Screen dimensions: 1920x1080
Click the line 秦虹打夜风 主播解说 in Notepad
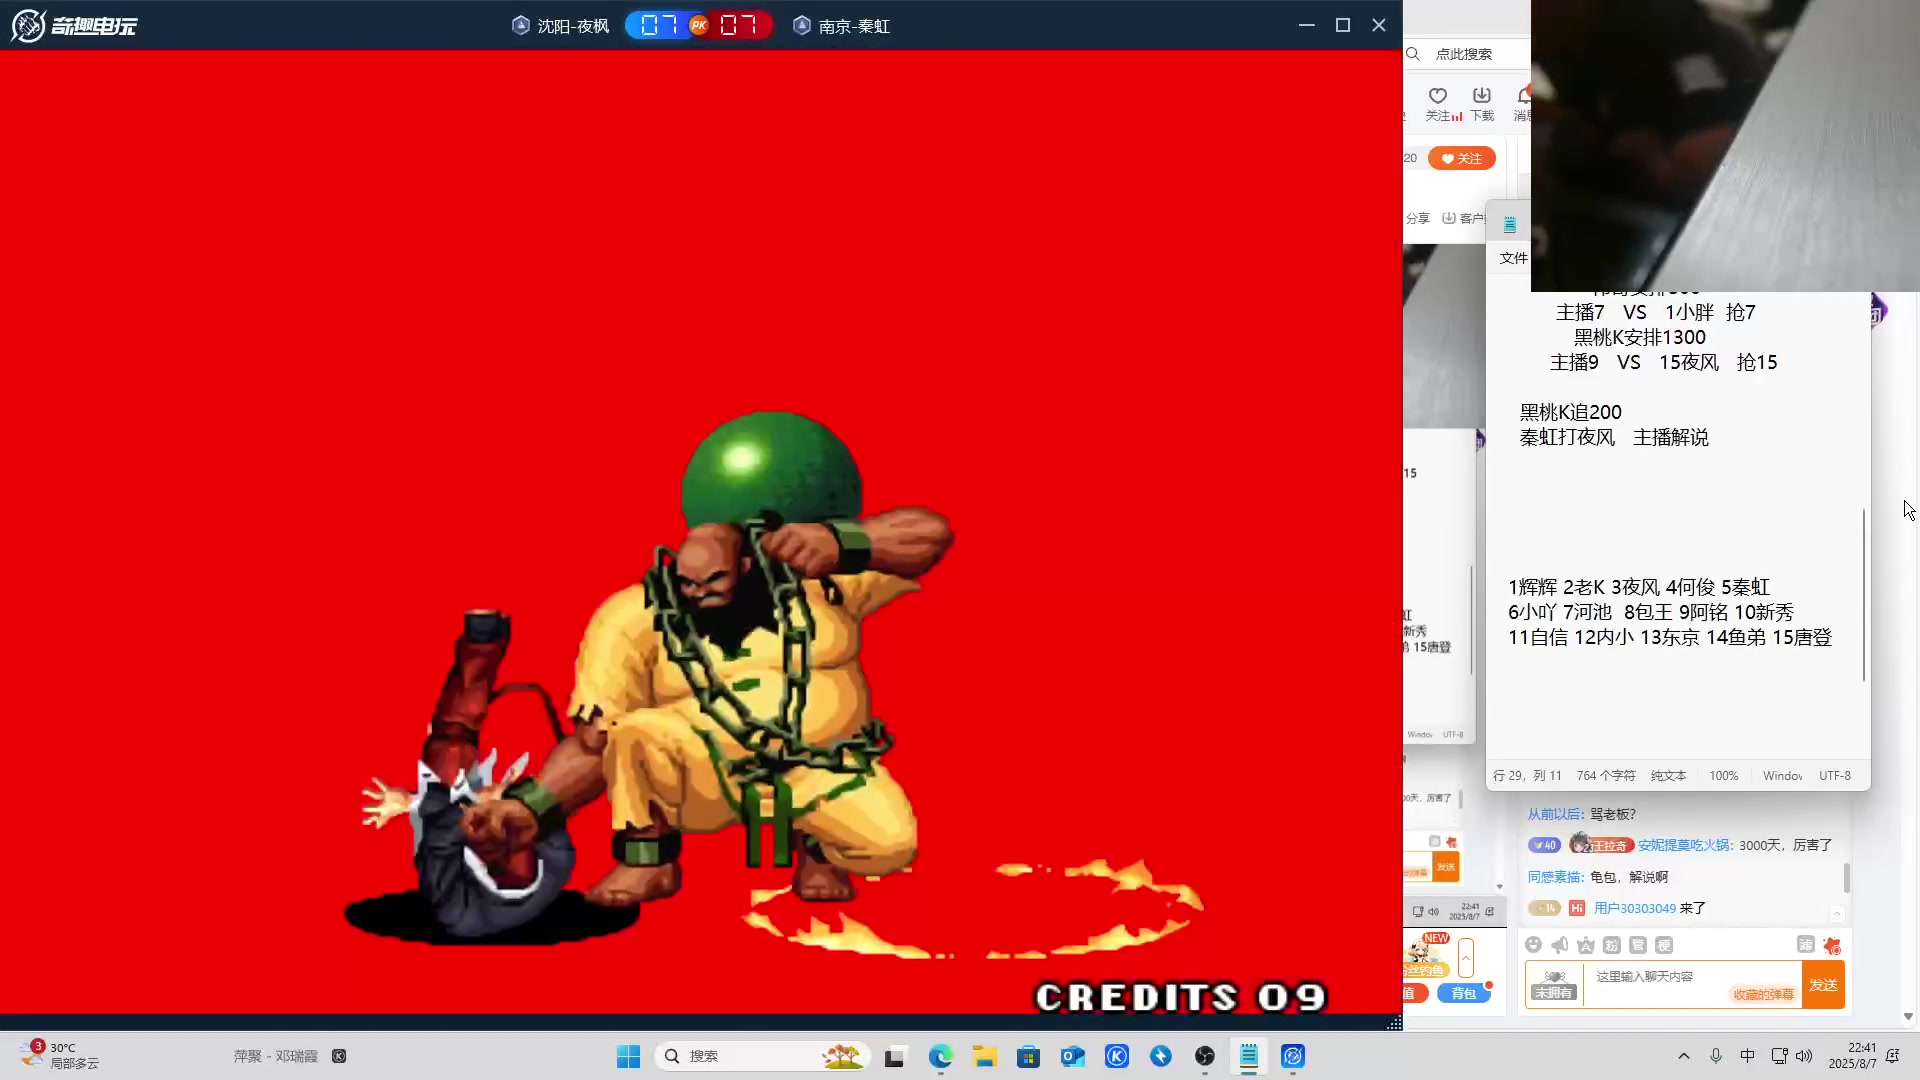coord(1614,437)
